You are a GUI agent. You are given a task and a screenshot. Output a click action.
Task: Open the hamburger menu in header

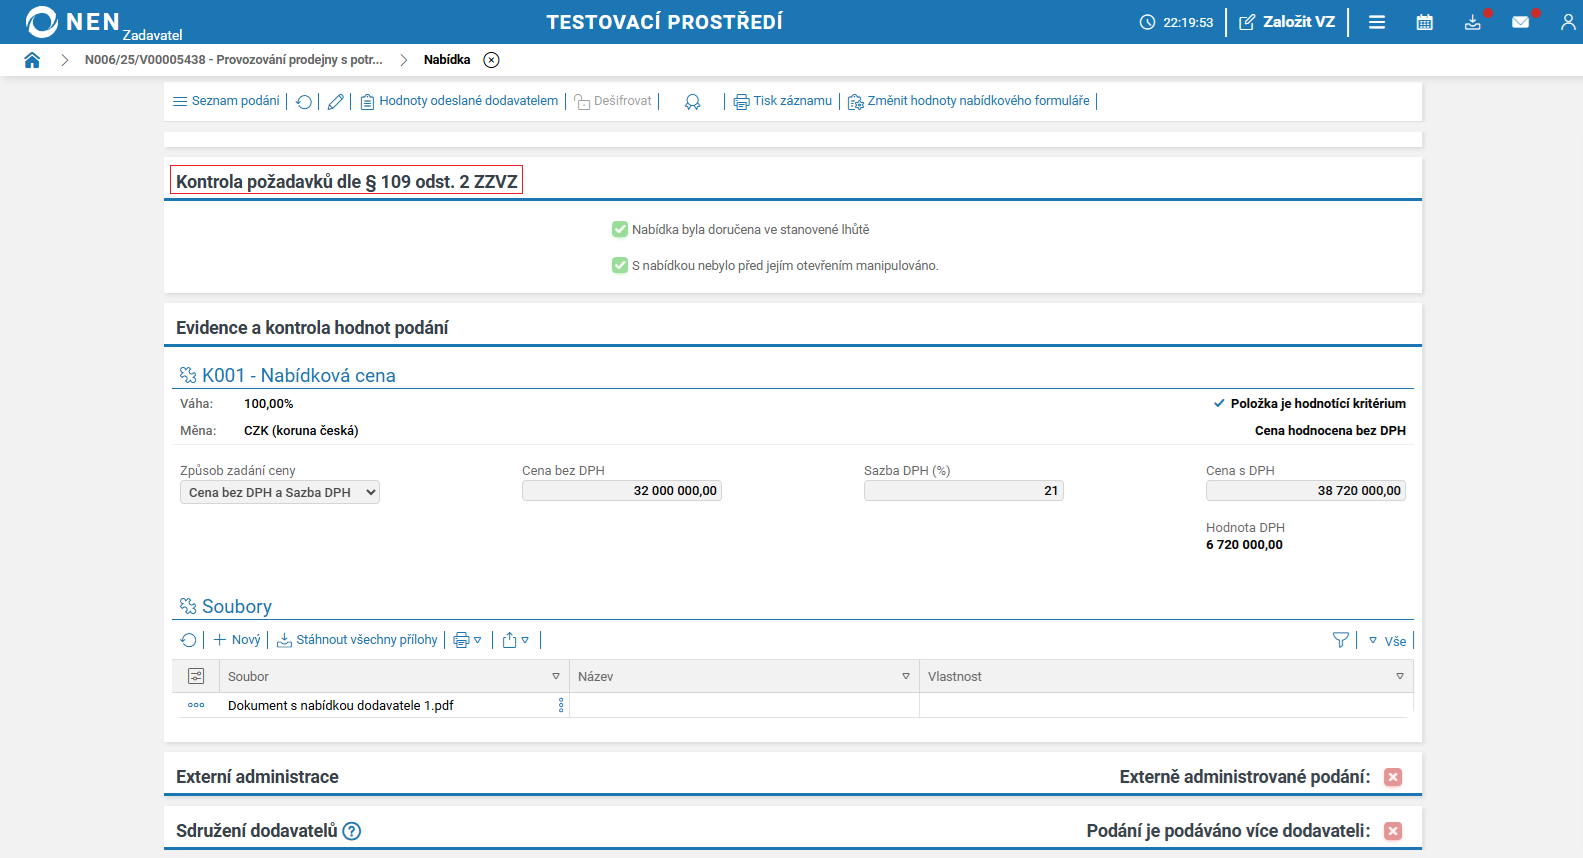click(1377, 22)
